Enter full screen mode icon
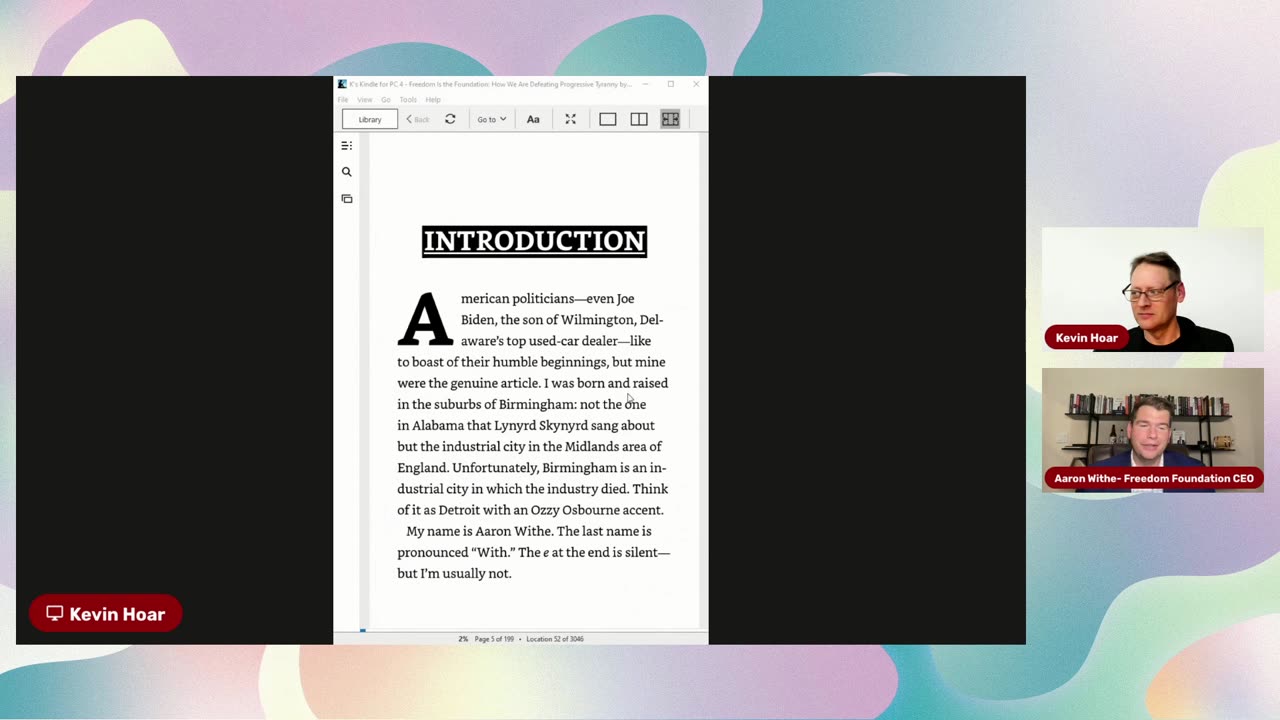This screenshot has width=1280, height=720. [570, 119]
